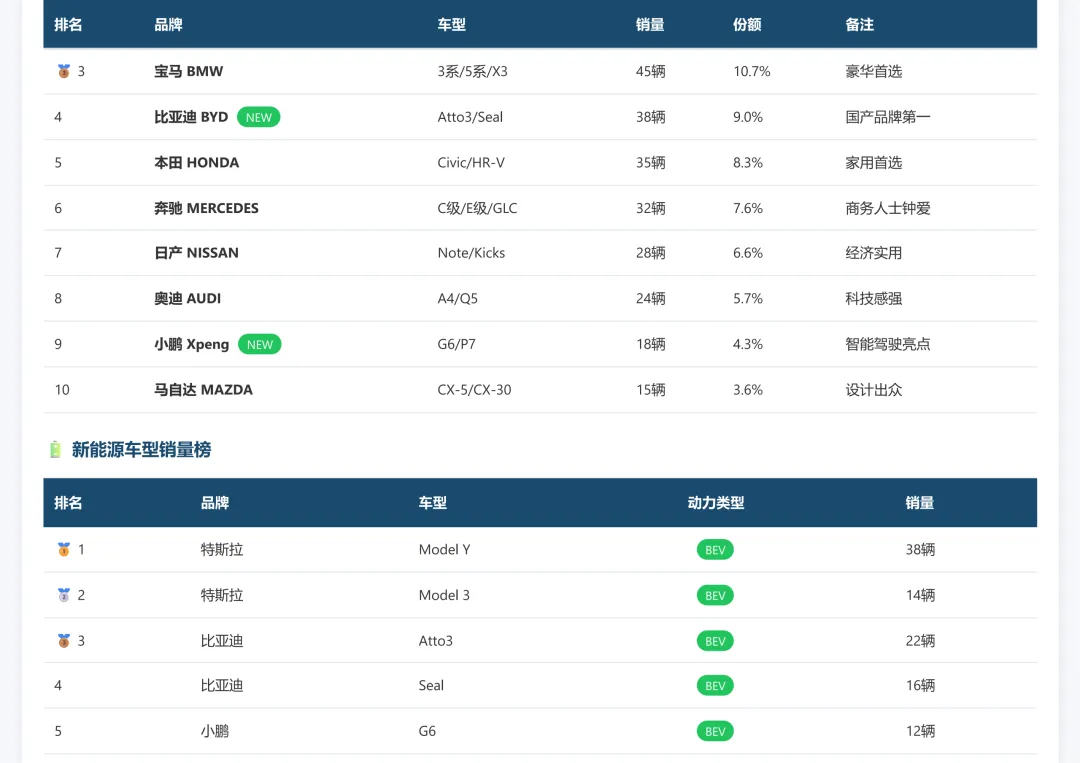
Task: Click the 销量 header in the new energy table
Action: pos(920,503)
